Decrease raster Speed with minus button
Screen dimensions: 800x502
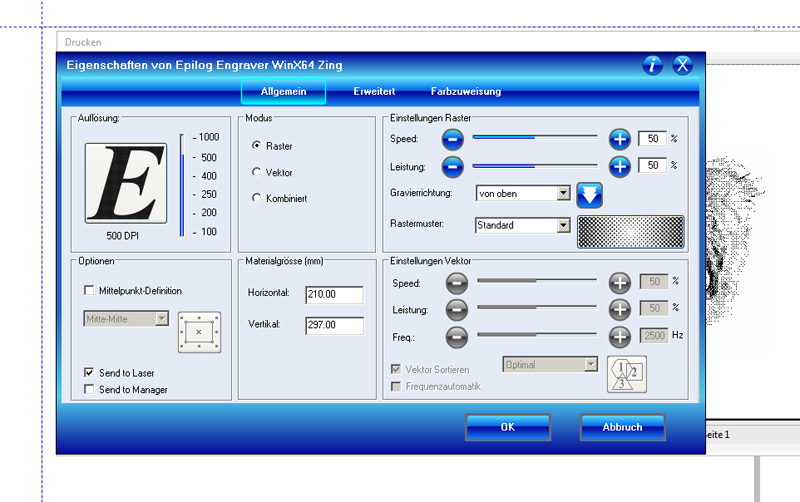pyautogui.click(x=454, y=139)
